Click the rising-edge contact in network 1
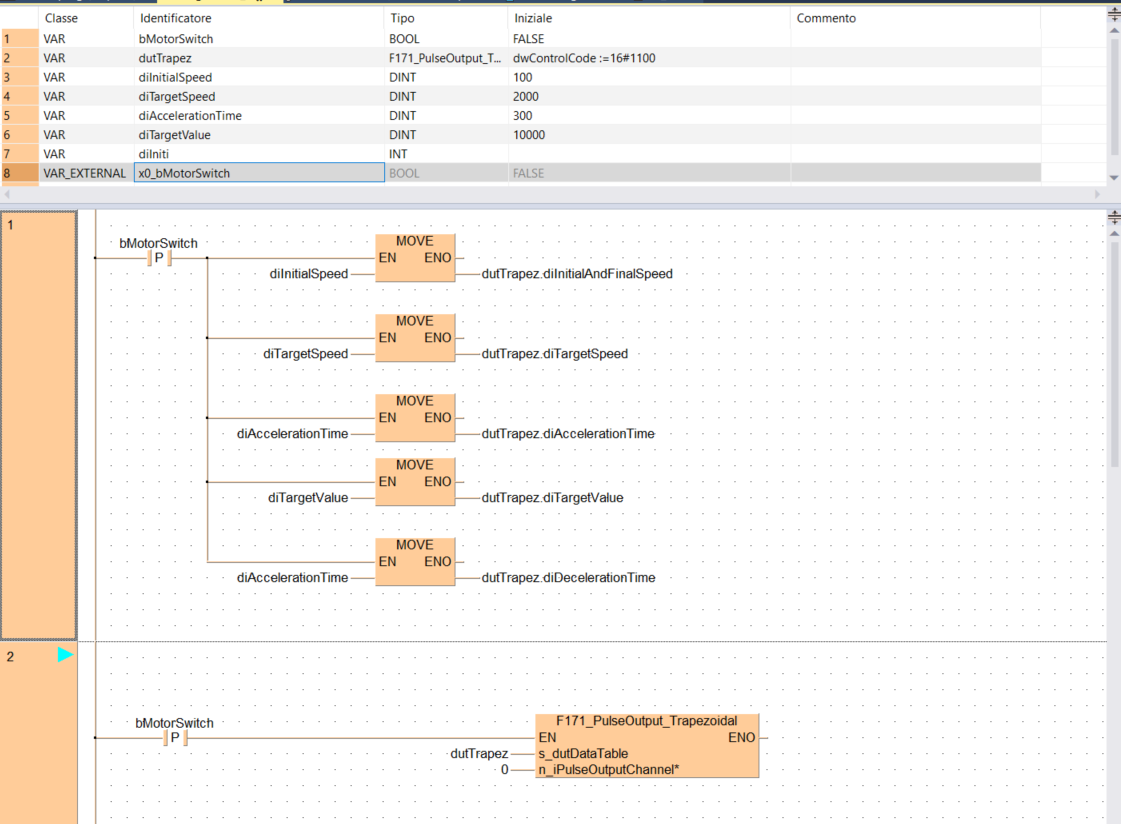The width and height of the screenshot is (1121, 824). click(159, 259)
